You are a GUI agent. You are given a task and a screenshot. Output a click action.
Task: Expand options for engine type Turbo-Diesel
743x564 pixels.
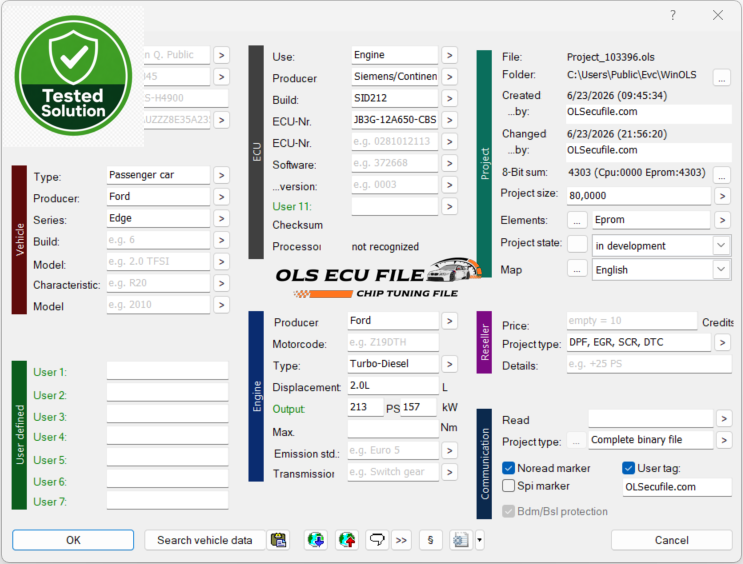[449, 364]
